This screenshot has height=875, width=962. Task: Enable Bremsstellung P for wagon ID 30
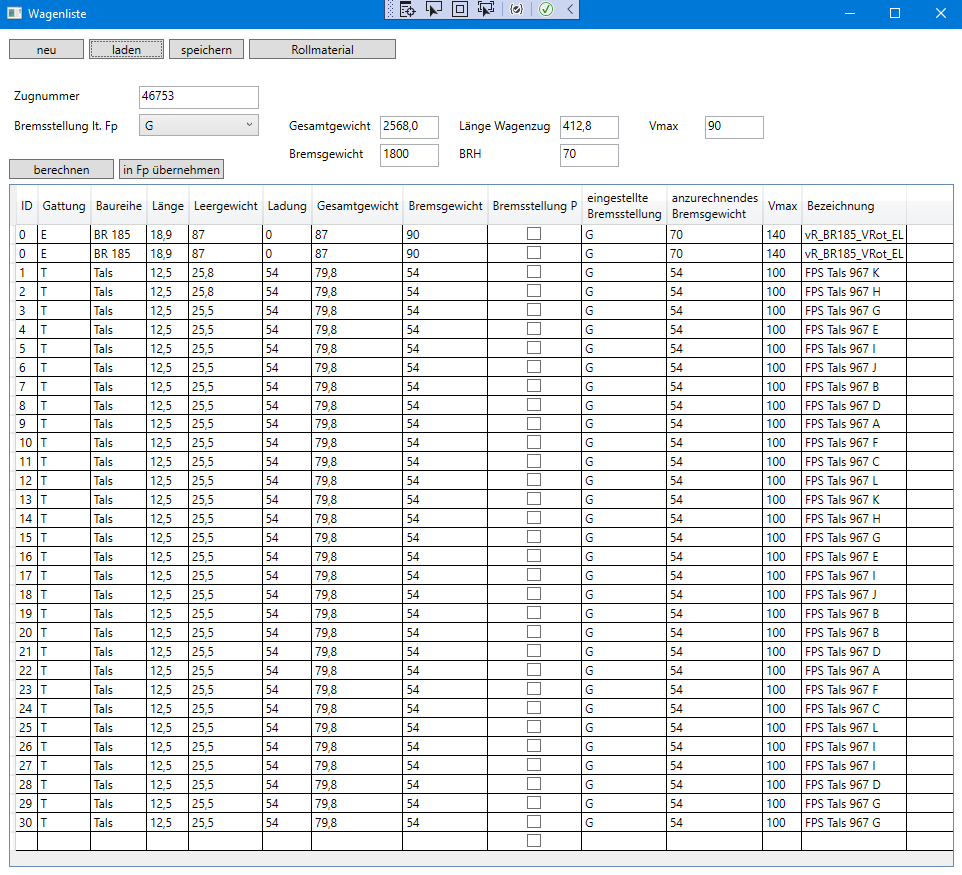coord(534,821)
